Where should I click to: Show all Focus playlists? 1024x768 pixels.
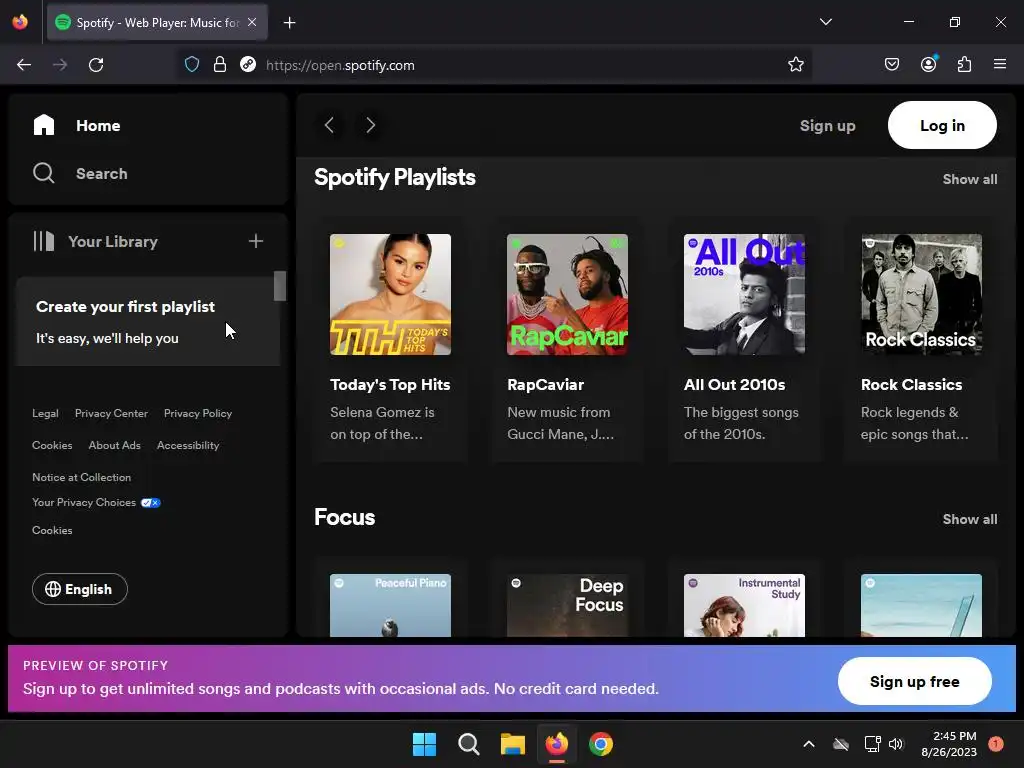970,519
